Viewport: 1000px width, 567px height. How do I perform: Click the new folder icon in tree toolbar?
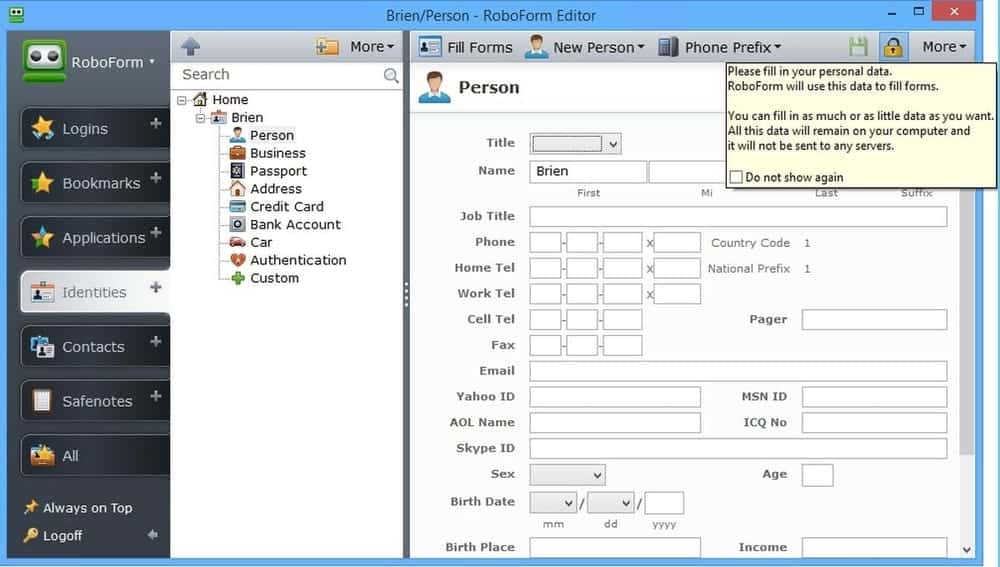pyautogui.click(x=327, y=47)
